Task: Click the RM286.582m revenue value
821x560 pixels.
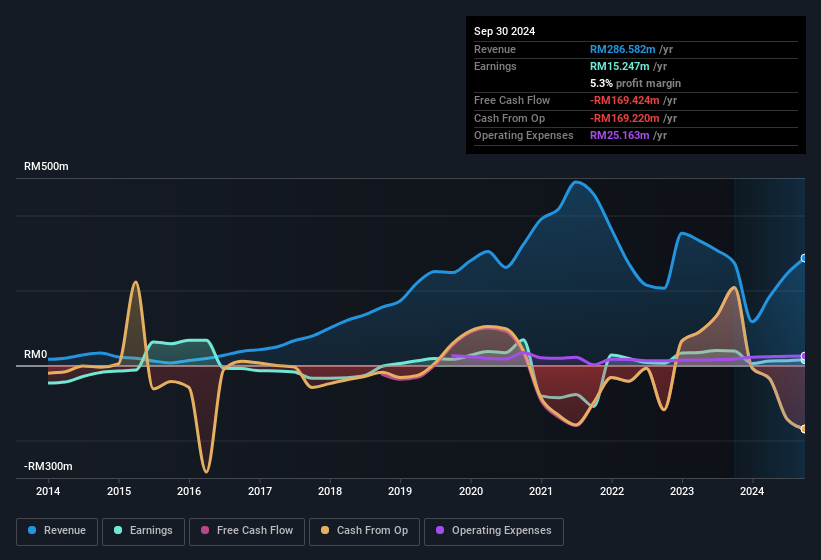Action: 622,49
